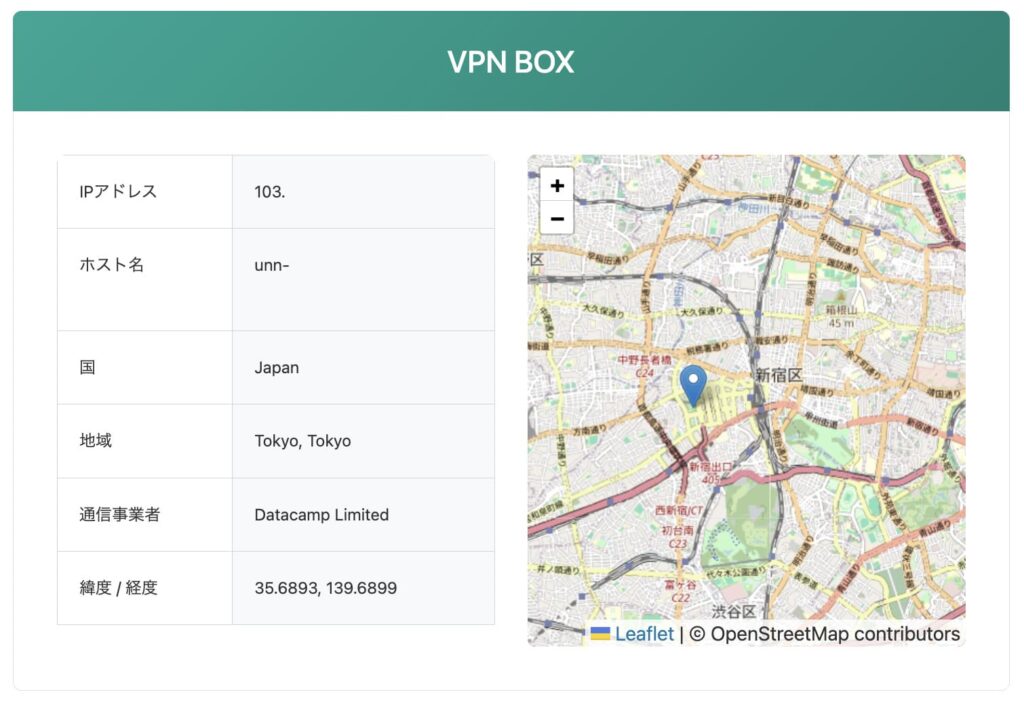Click the blue location marker pin
The width and height of the screenshot is (1024, 703).
pos(692,384)
